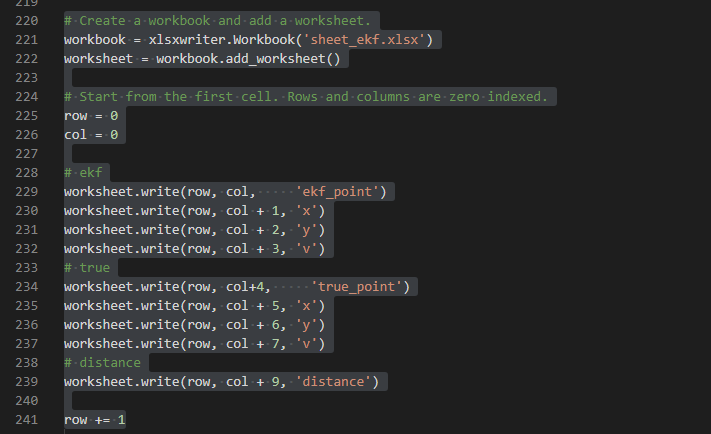Click the comment 'Create a workbook and add a worksheet'

(217, 21)
